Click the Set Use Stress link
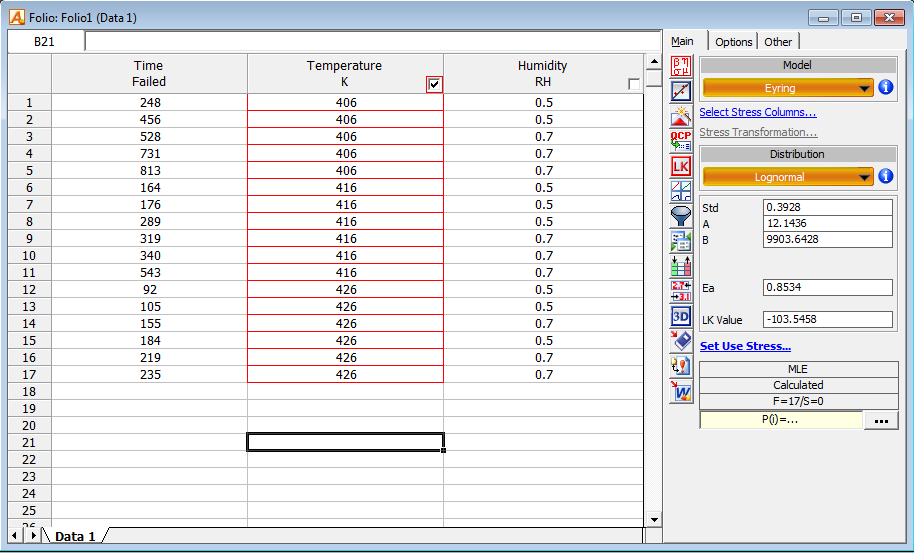Image resolution: width=914 pixels, height=553 pixels. (x=745, y=346)
